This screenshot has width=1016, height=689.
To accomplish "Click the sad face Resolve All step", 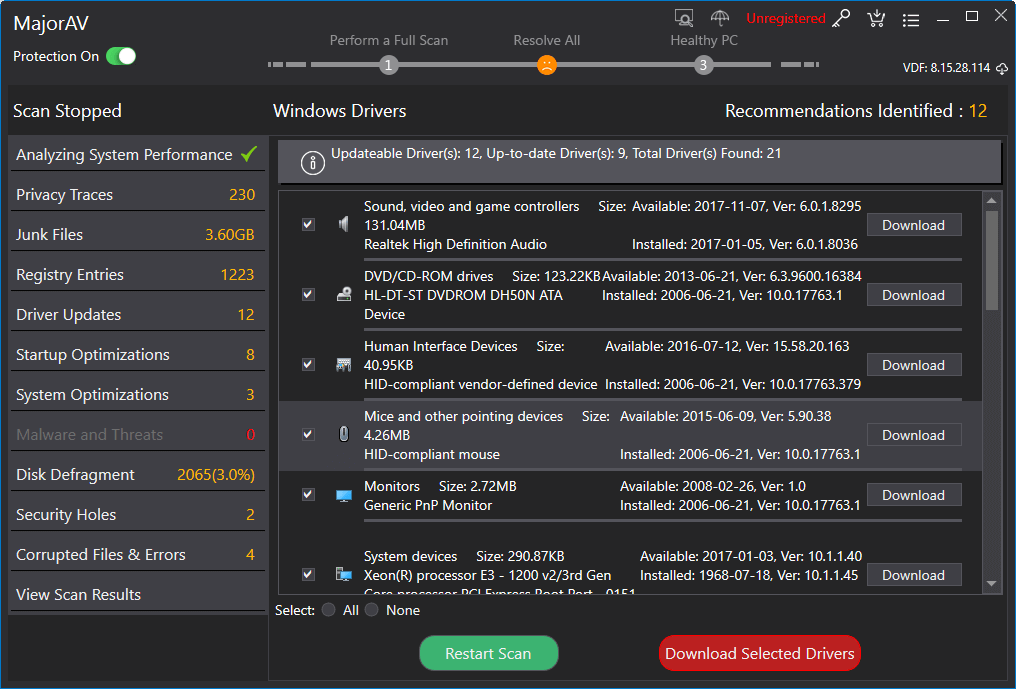I will tap(547, 65).
